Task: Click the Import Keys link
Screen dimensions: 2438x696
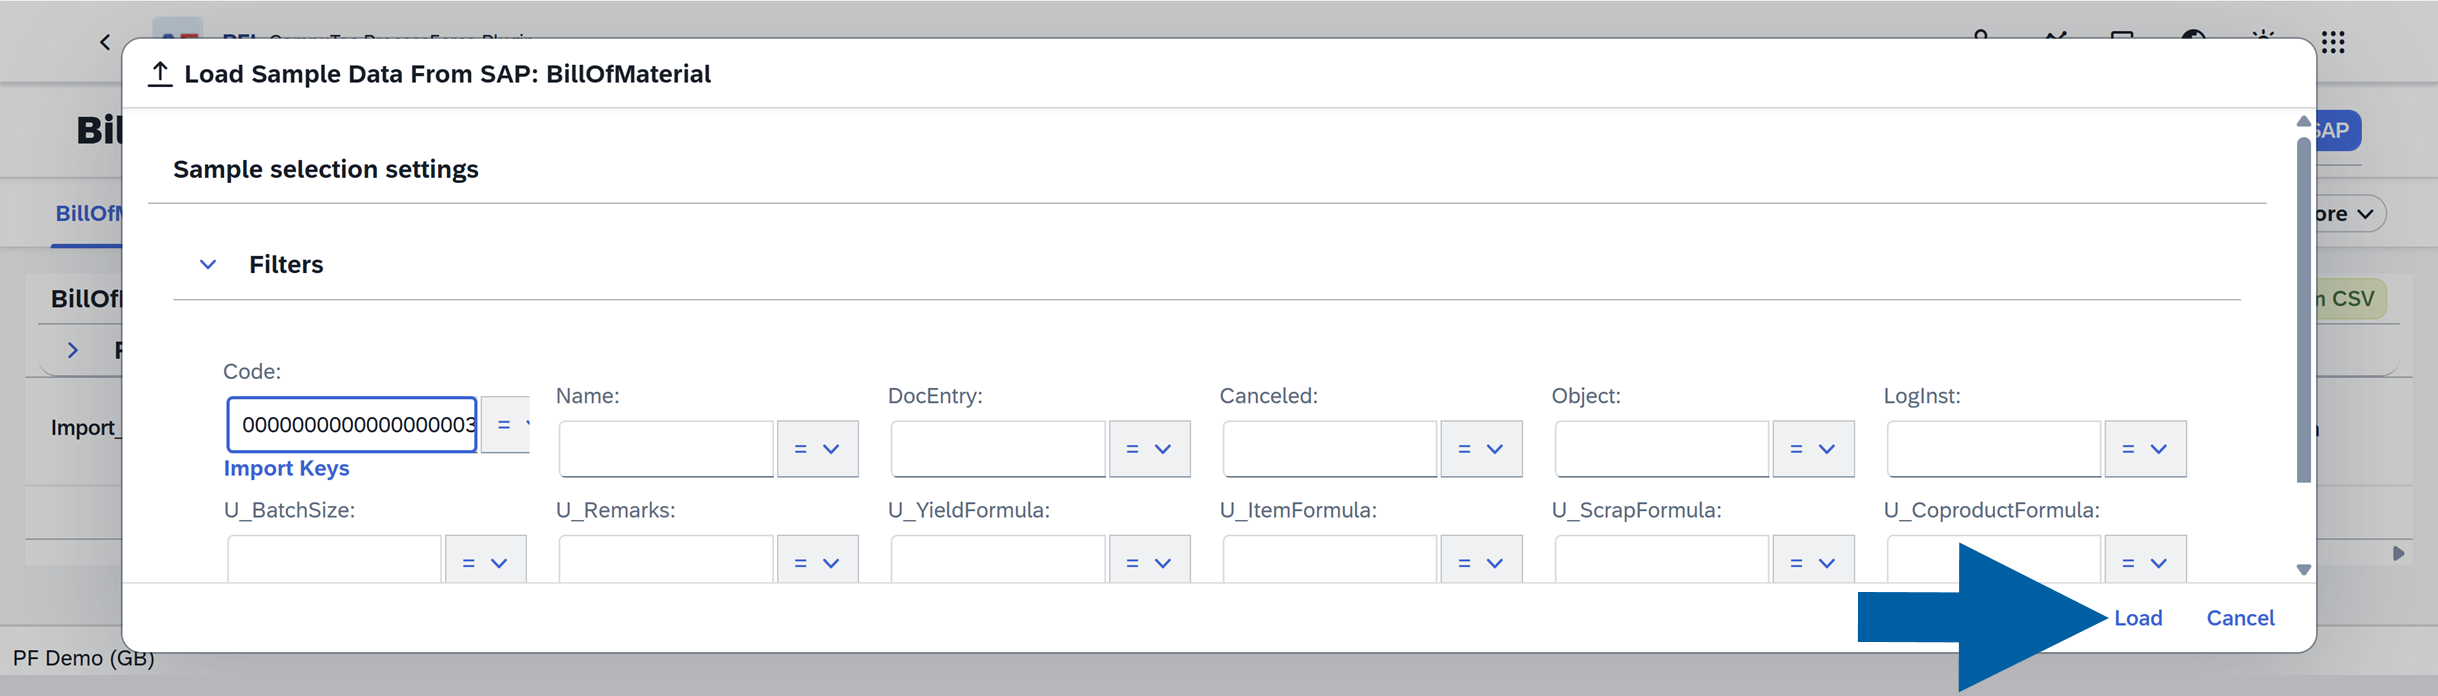Action: (x=286, y=468)
